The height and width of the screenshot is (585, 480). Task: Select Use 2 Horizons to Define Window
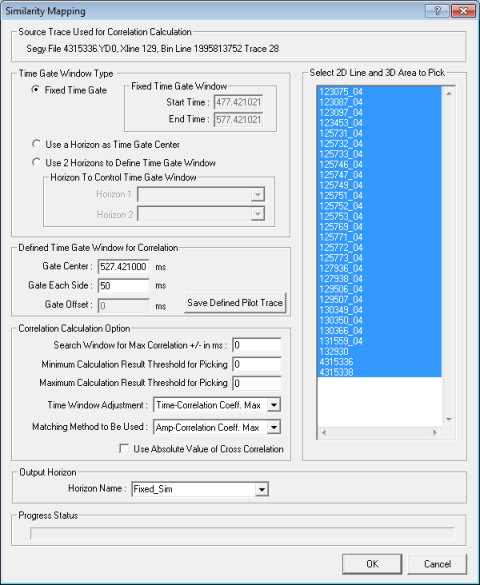[x=36, y=162]
